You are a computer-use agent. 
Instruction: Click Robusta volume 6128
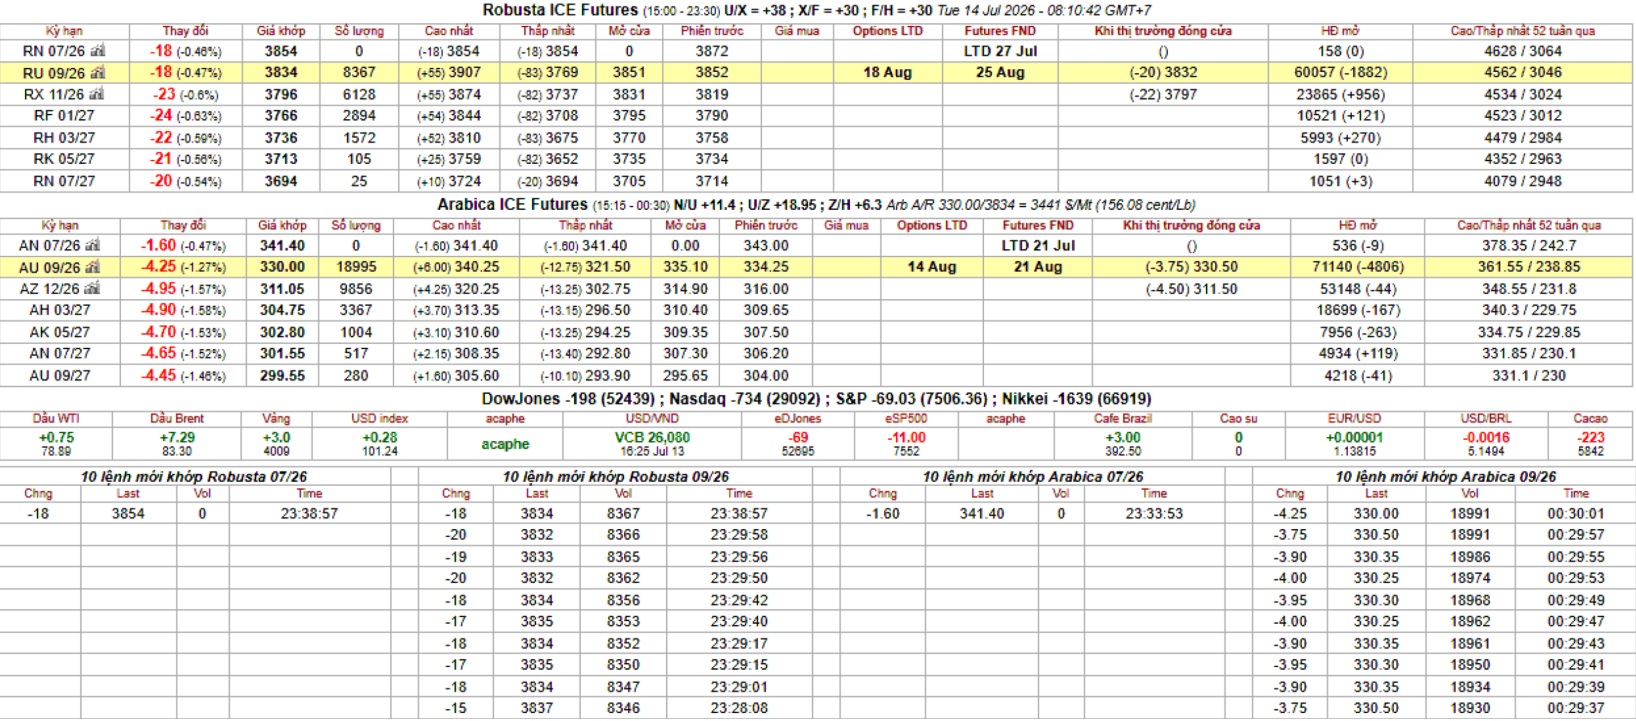tap(359, 94)
